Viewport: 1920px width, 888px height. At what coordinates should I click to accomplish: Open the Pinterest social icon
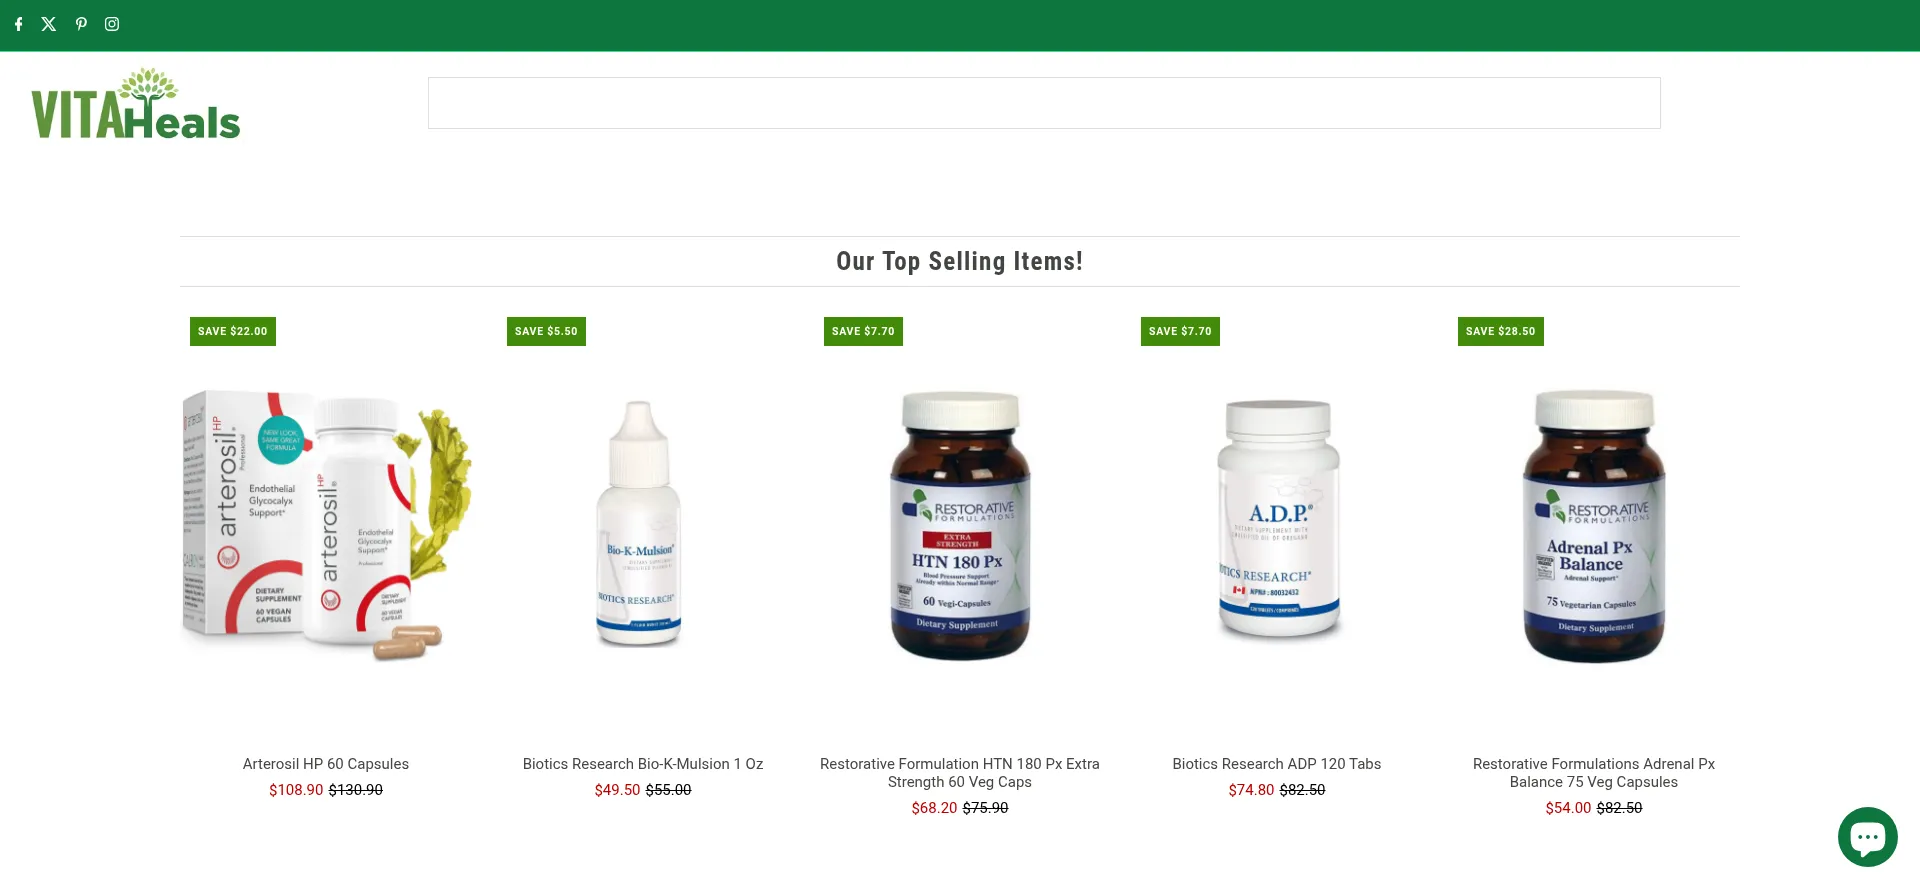pyautogui.click(x=81, y=24)
